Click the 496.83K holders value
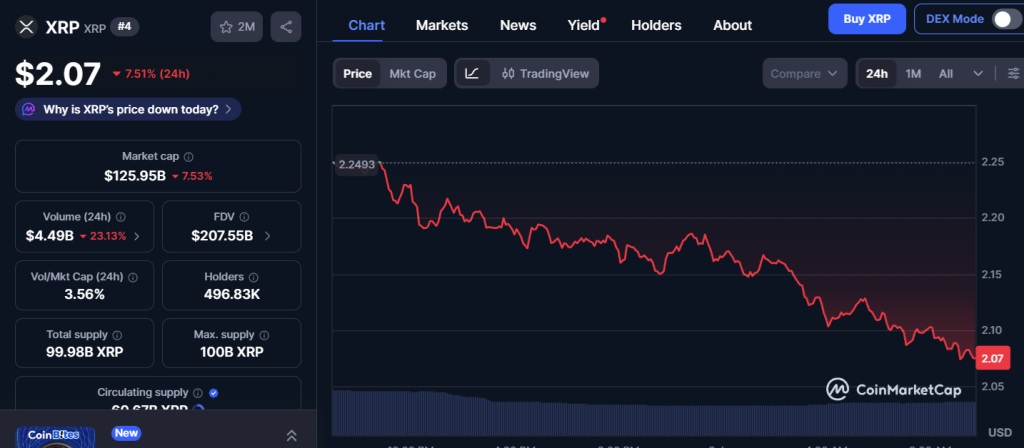This screenshot has width=1024, height=448. click(232, 295)
